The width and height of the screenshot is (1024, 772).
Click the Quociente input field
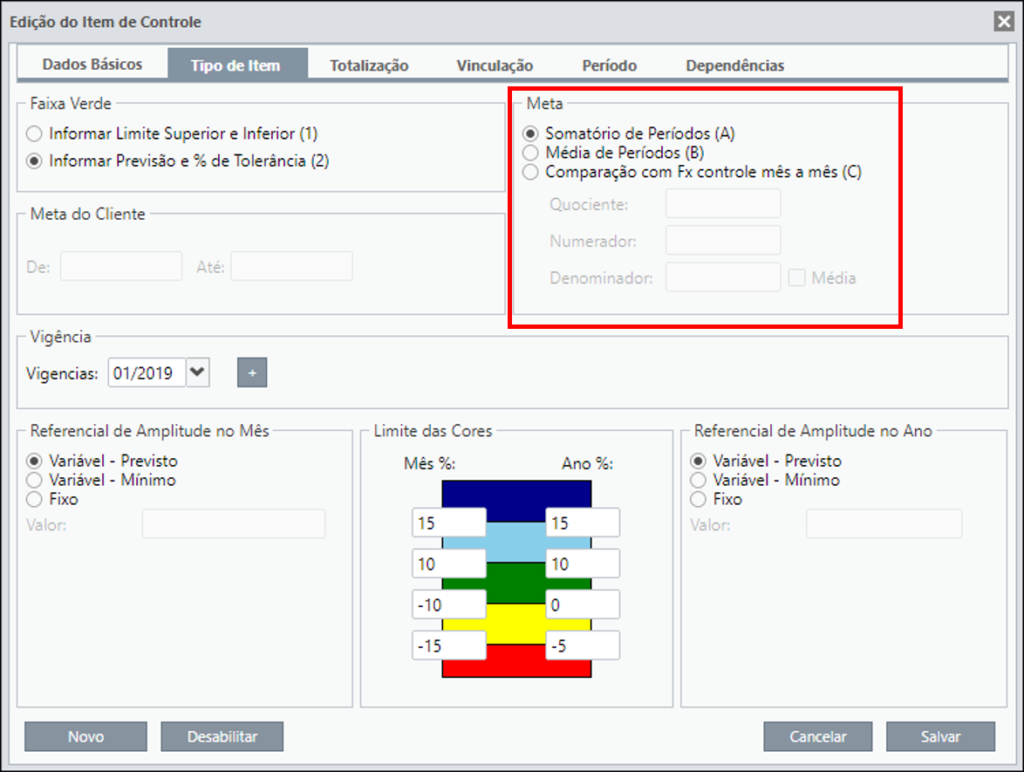pos(723,204)
